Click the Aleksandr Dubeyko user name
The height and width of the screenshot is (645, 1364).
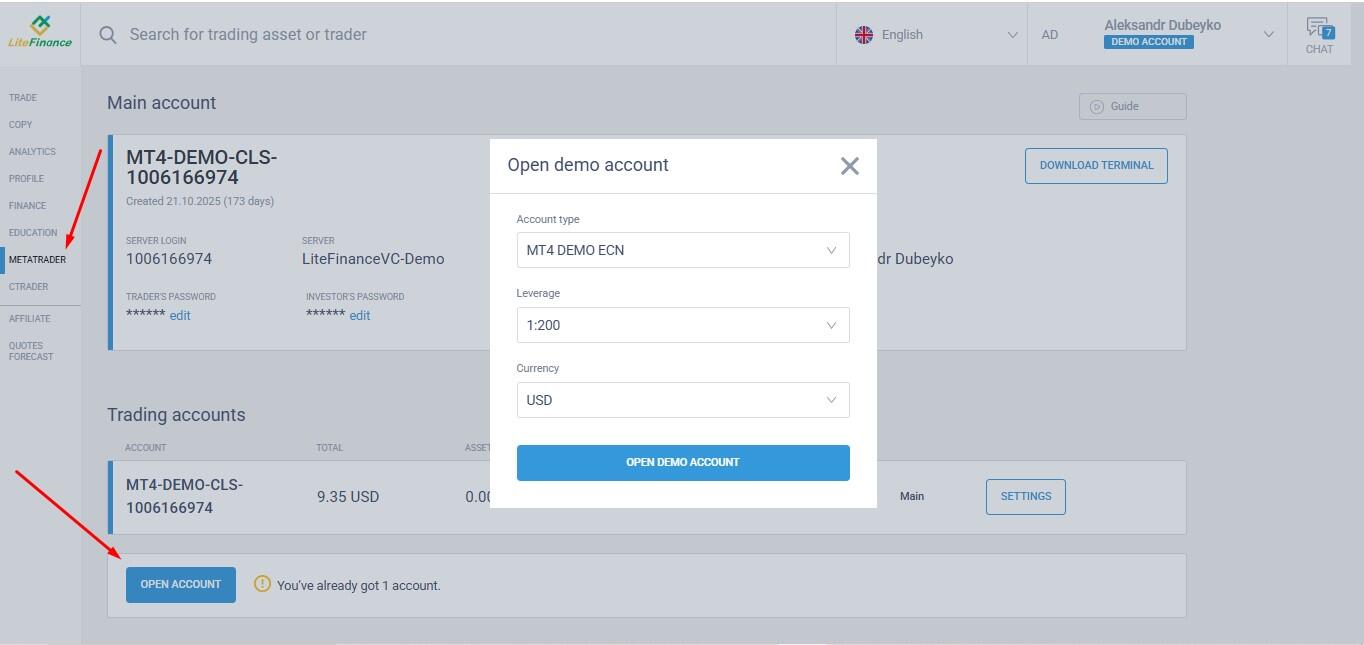coord(1162,25)
